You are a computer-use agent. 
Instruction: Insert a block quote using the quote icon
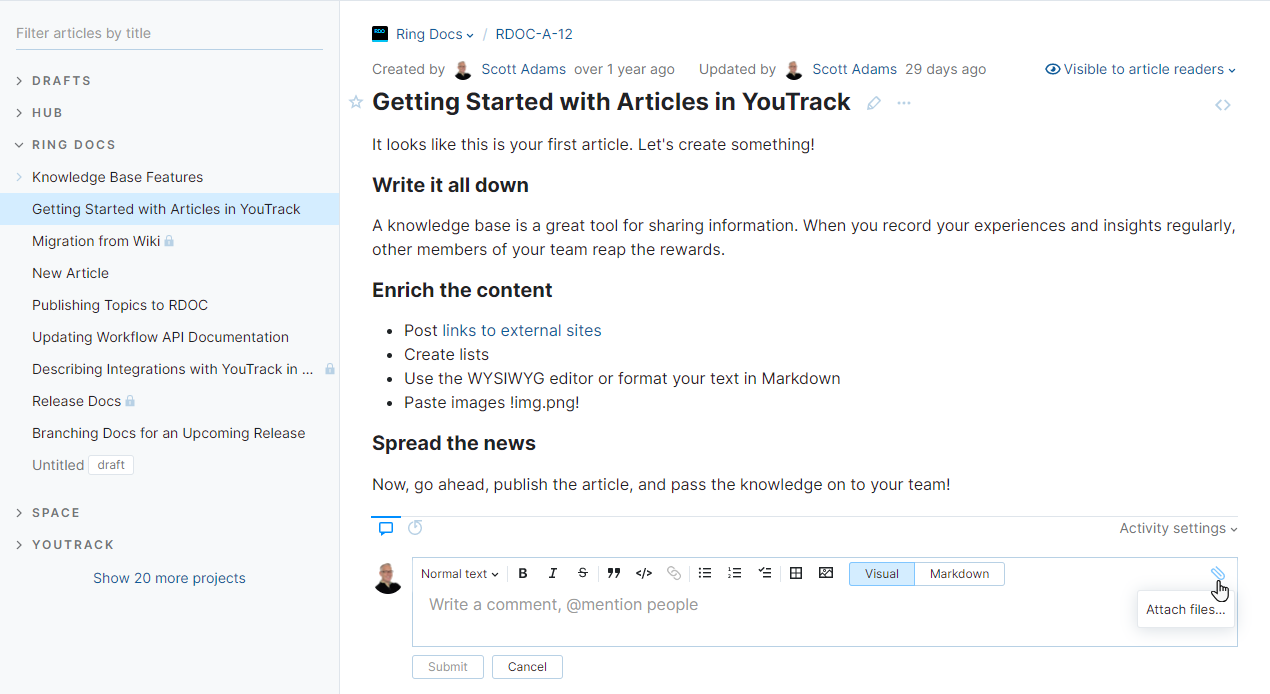(x=613, y=573)
